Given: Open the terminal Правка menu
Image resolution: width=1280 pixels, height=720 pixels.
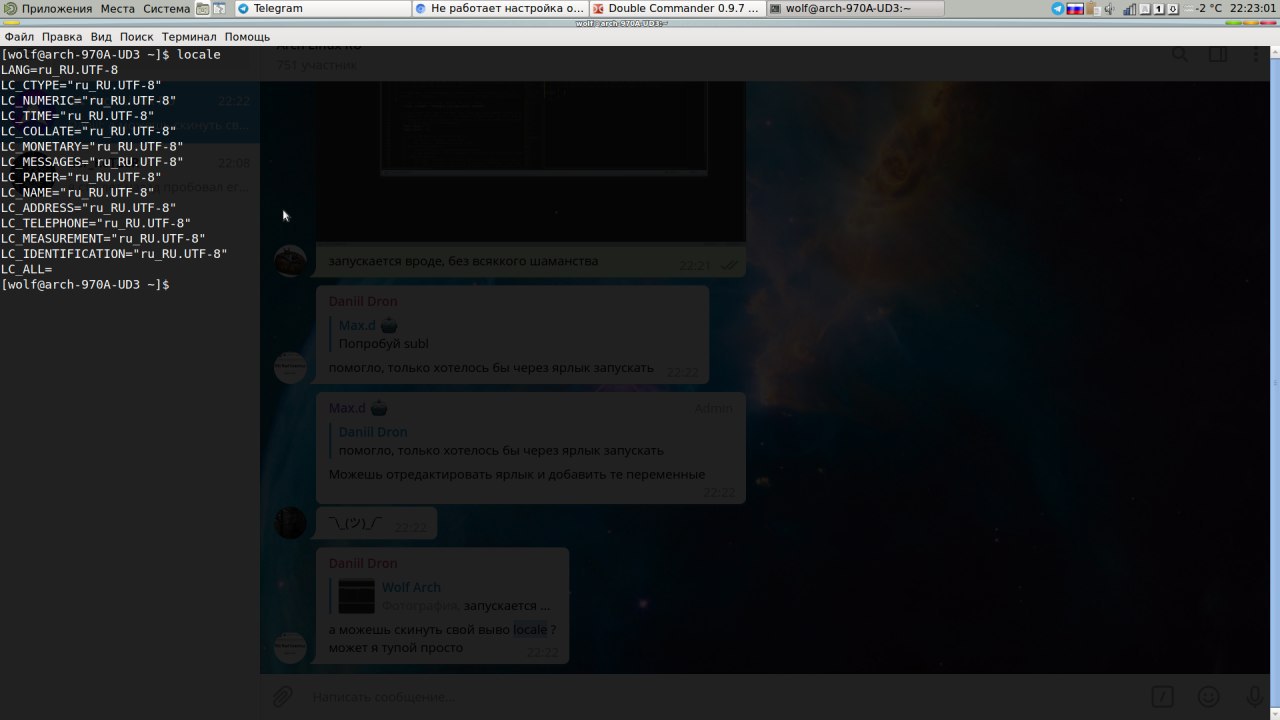Looking at the screenshot, I should pos(62,37).
